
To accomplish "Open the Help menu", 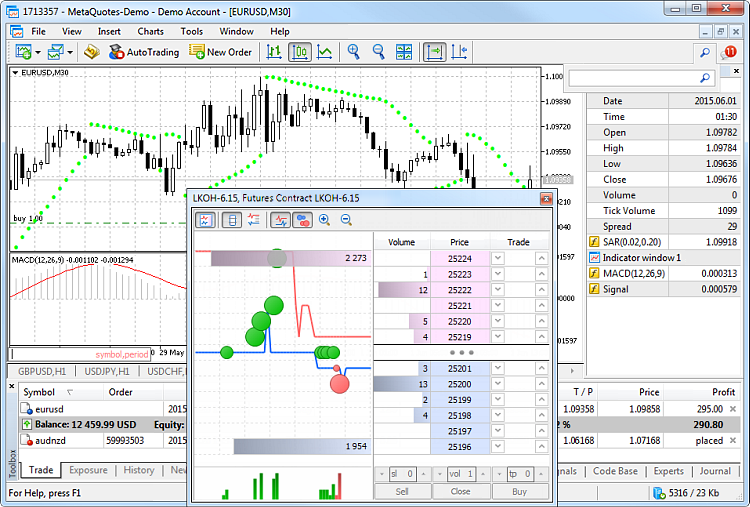I will tap(280, 32).
